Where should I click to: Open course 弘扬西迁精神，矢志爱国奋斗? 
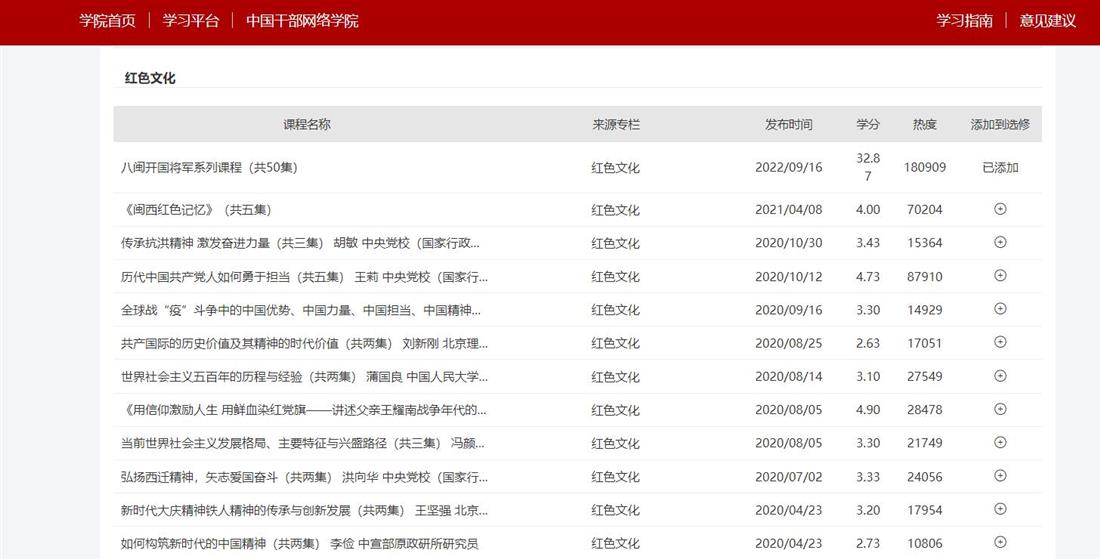(x=304, y=477)
